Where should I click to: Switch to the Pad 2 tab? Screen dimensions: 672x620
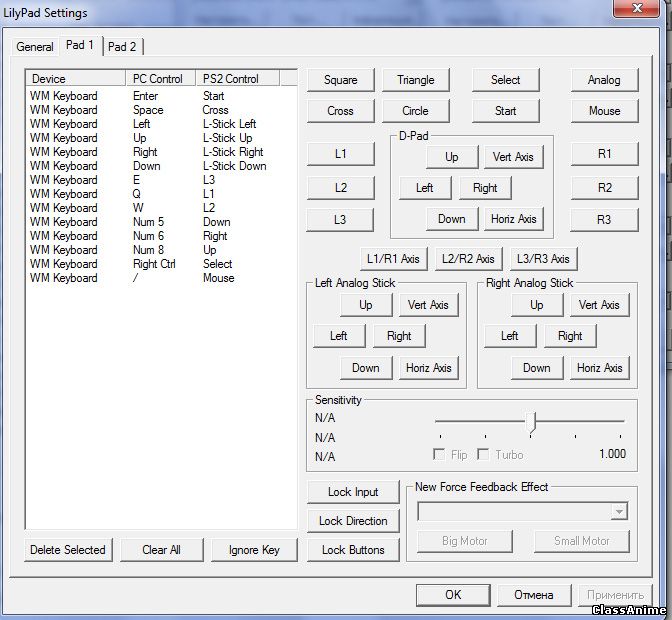click(123, 46)
